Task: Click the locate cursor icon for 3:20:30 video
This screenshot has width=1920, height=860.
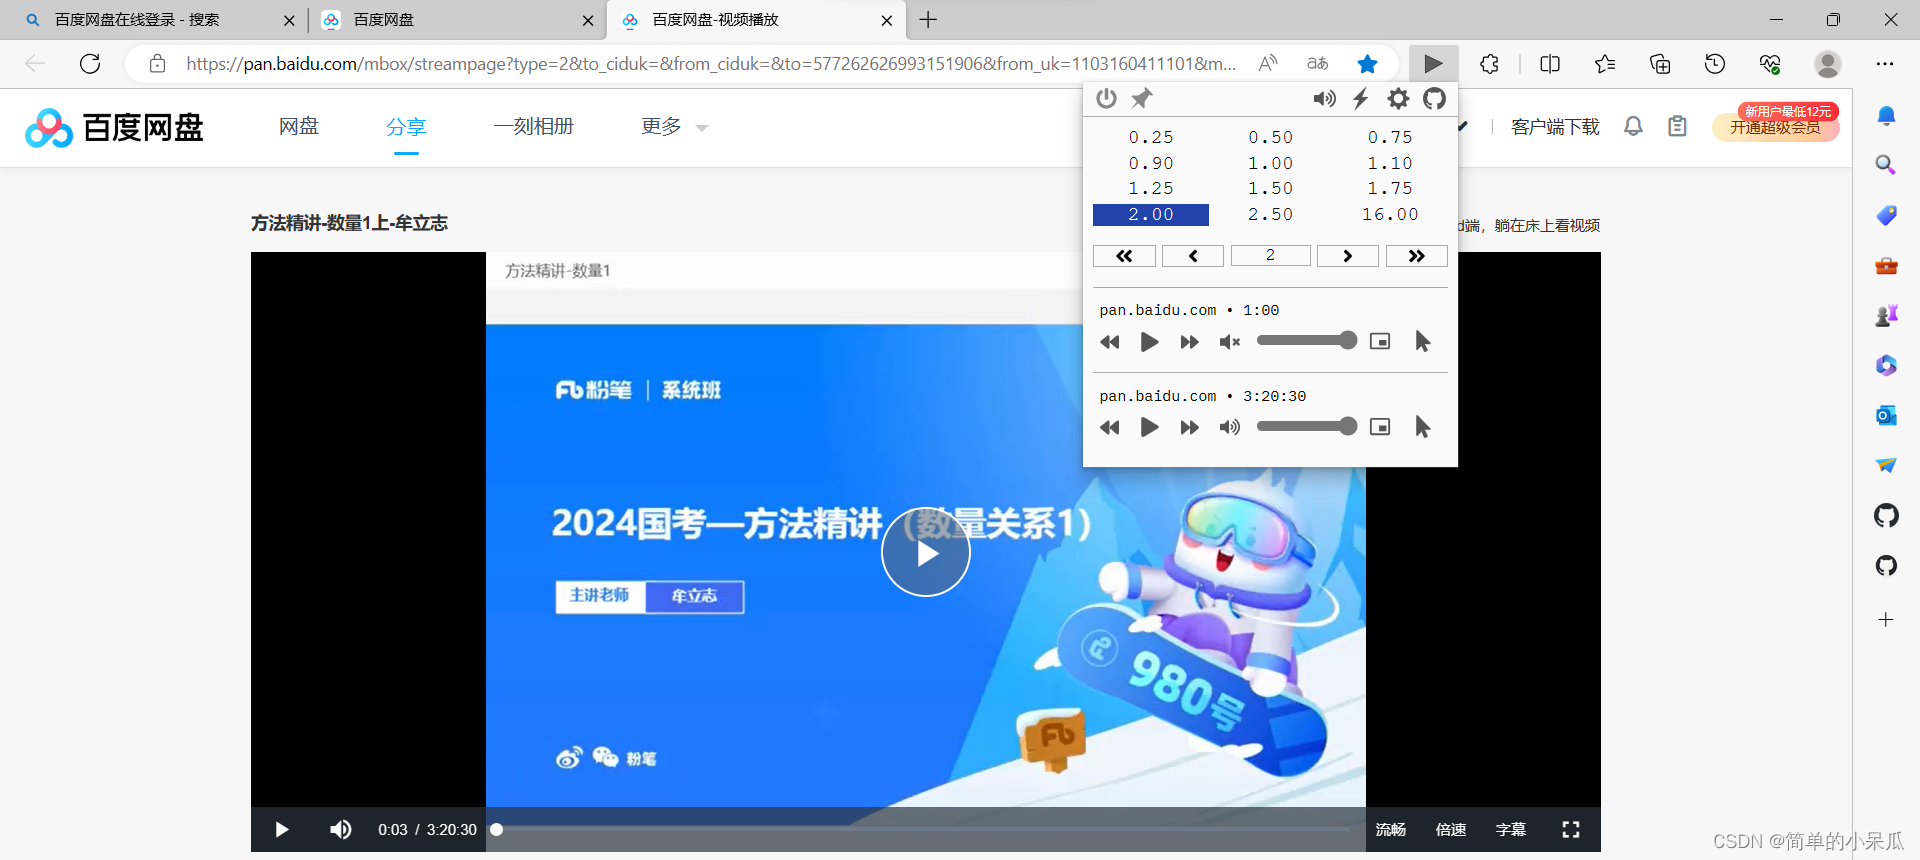Action: point(1422,428)
